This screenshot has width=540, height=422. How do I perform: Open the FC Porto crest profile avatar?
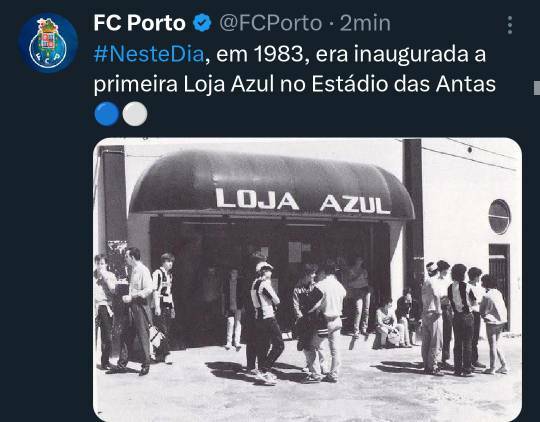[x=48, y=43]
